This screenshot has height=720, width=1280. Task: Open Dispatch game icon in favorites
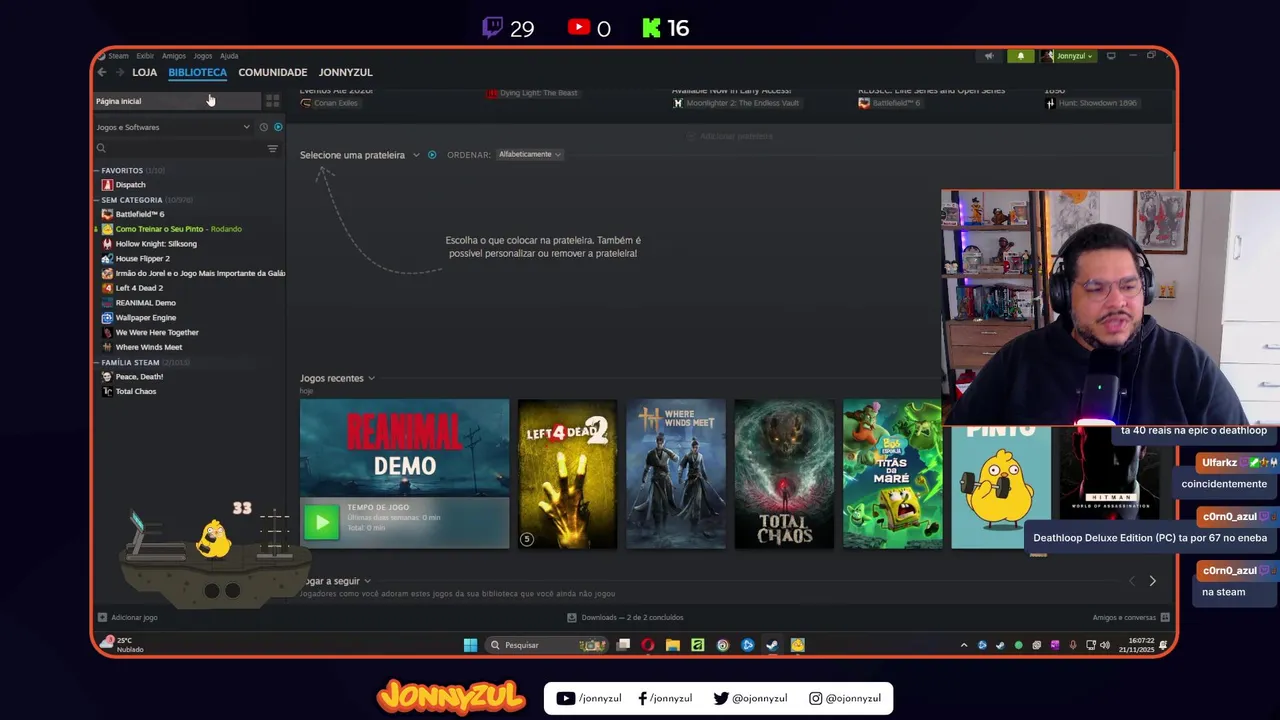pyautogui.click(x=107, y=185)
